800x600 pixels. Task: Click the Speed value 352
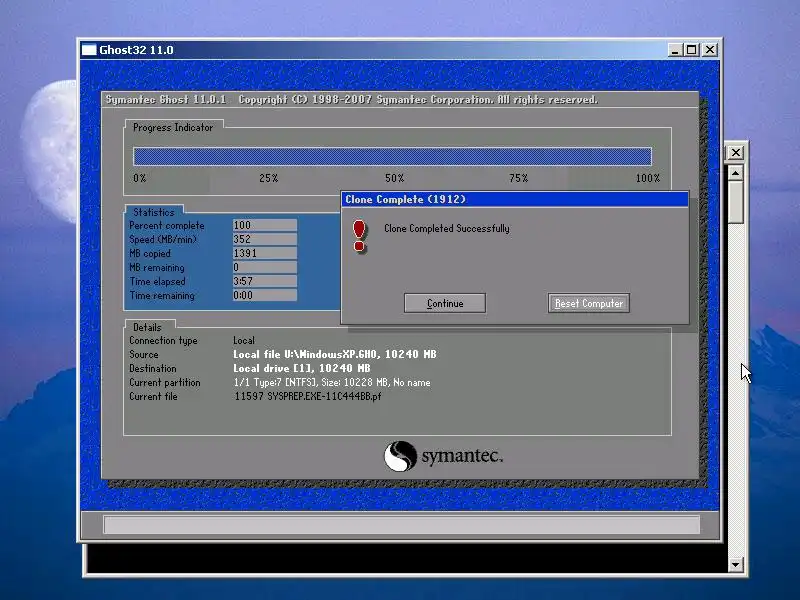point(264,239)
